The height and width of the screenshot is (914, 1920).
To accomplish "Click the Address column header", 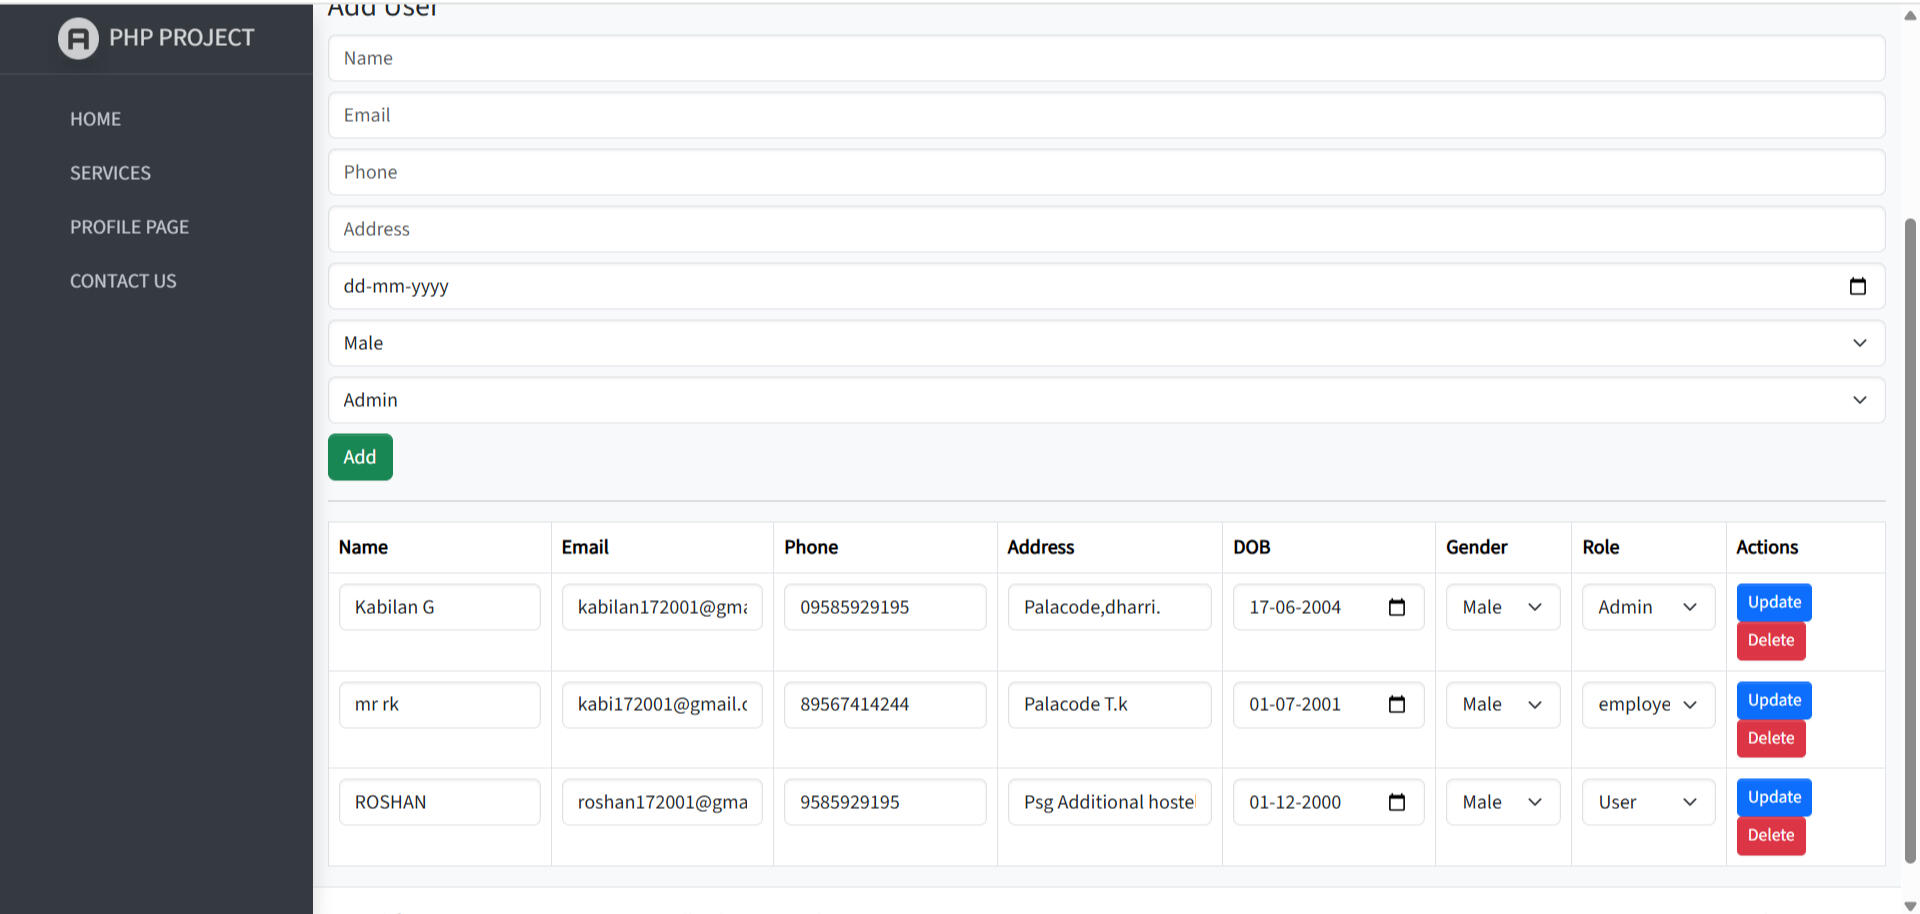I will pos(1040,547).
